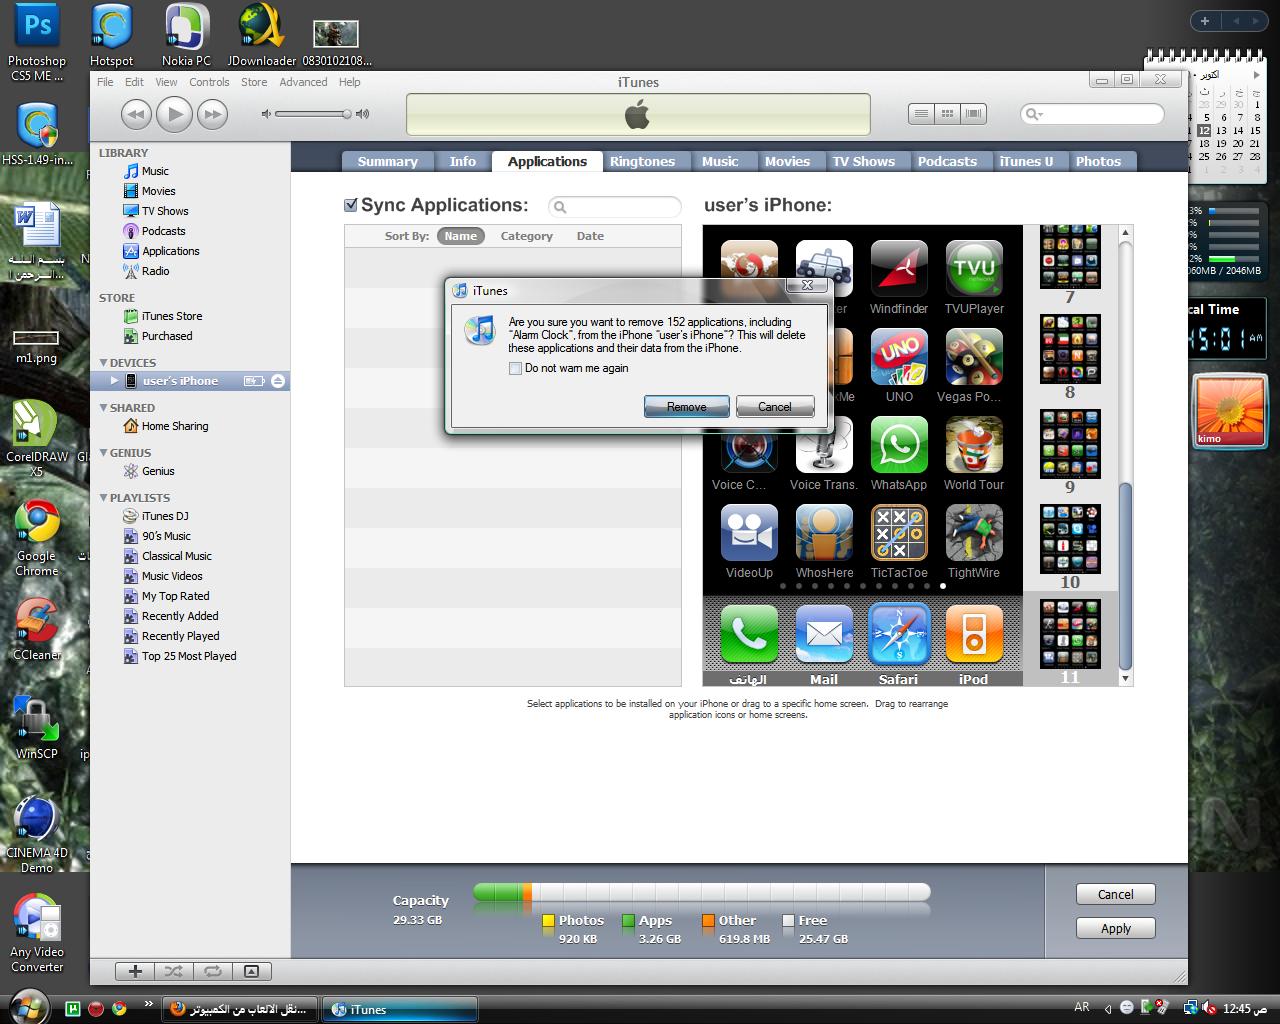Viewport: 1280px width, 1024px height.
Task: Open Google Chrome desktop icon
Action: tap(37, 538)
